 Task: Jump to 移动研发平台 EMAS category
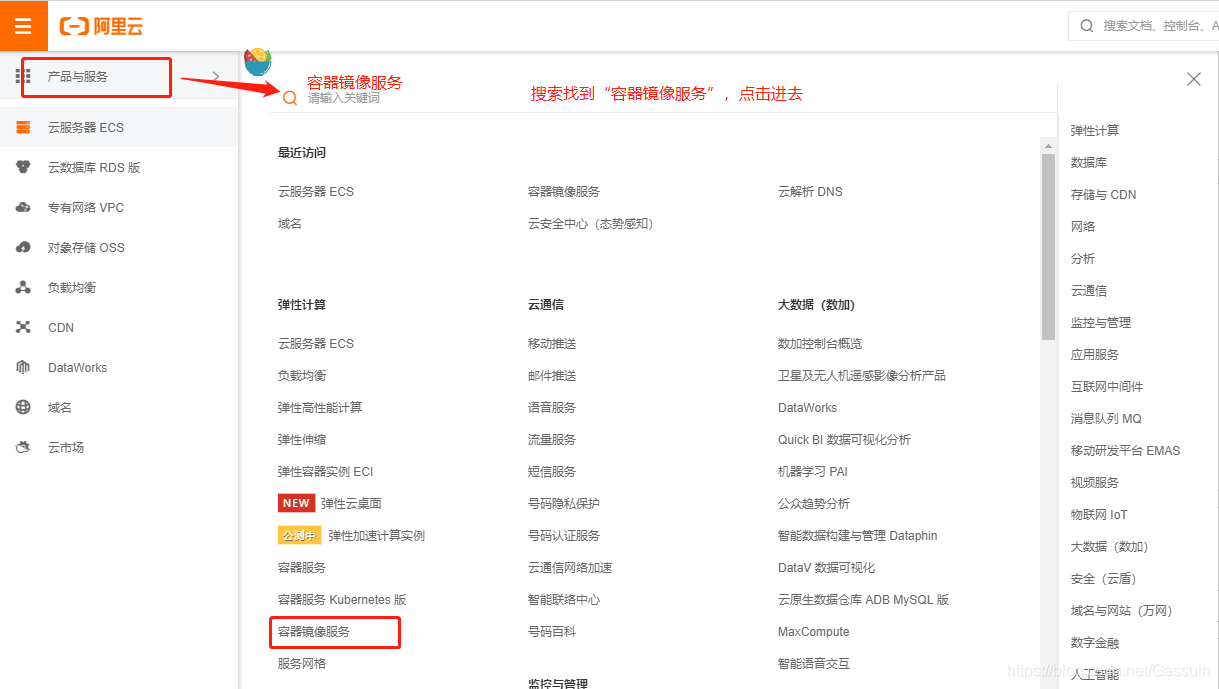[x=1125, y=451]
